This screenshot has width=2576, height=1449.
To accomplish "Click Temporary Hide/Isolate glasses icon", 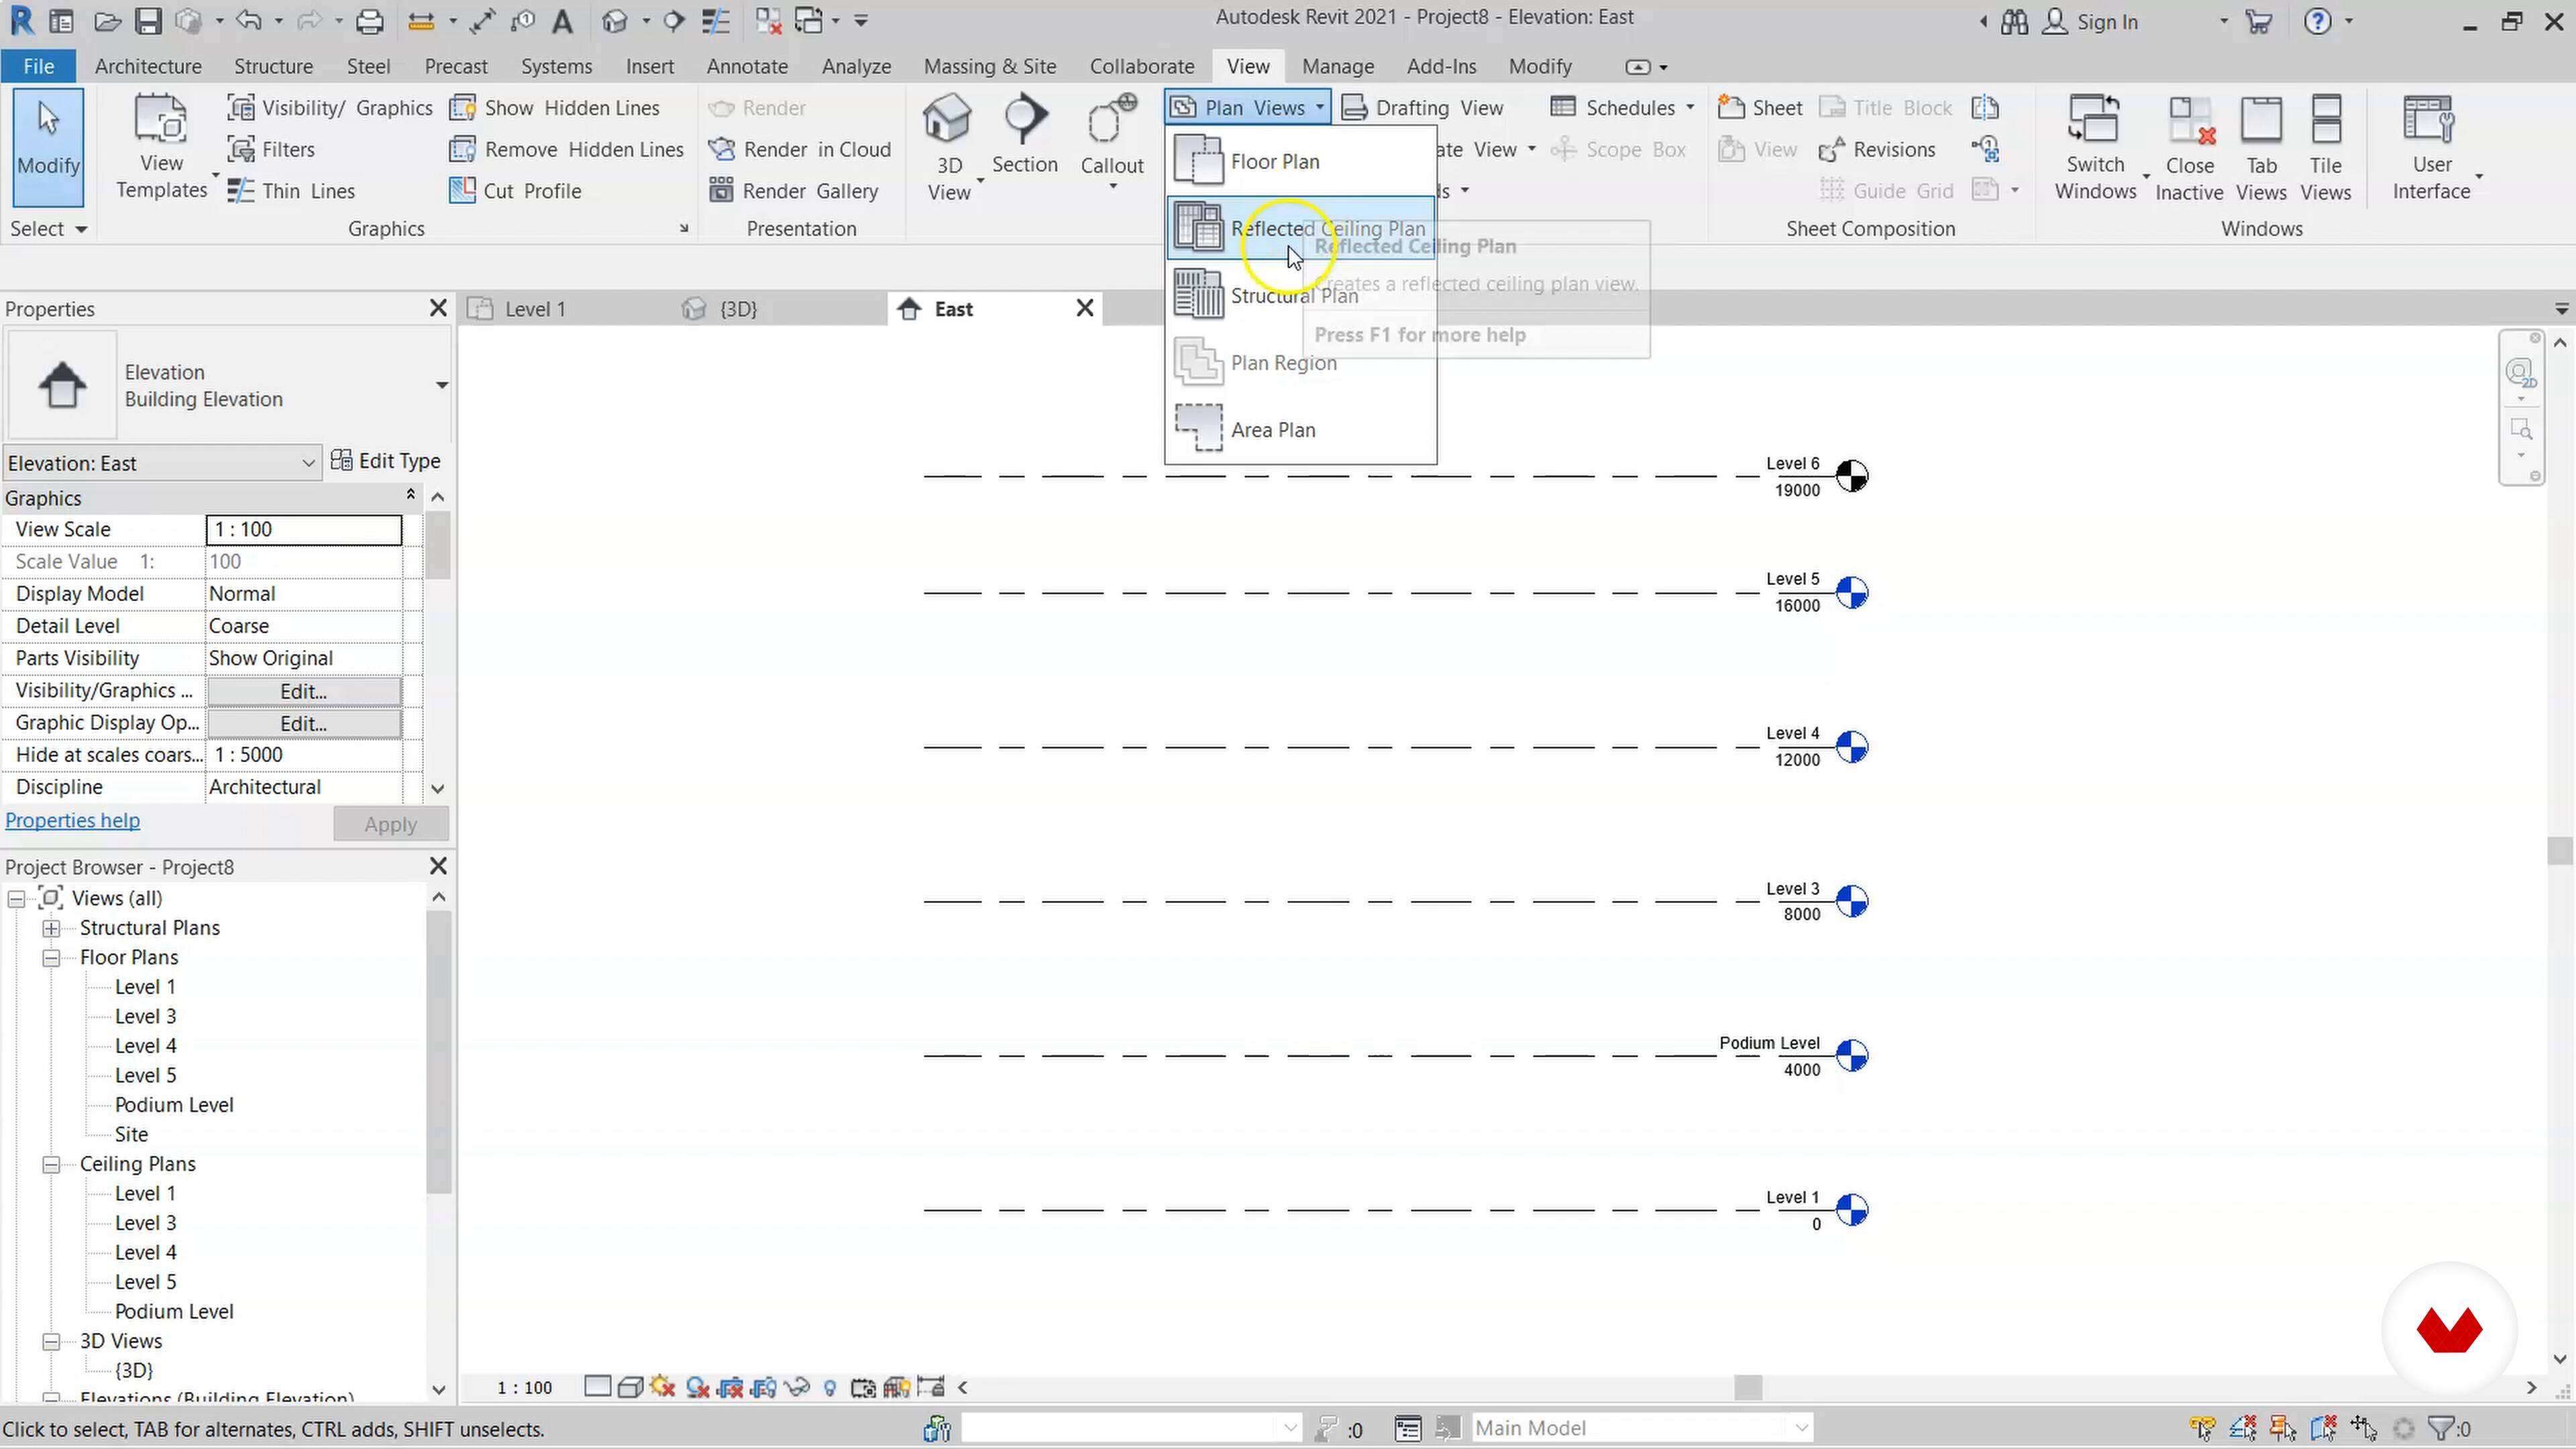I will 797,1388.
